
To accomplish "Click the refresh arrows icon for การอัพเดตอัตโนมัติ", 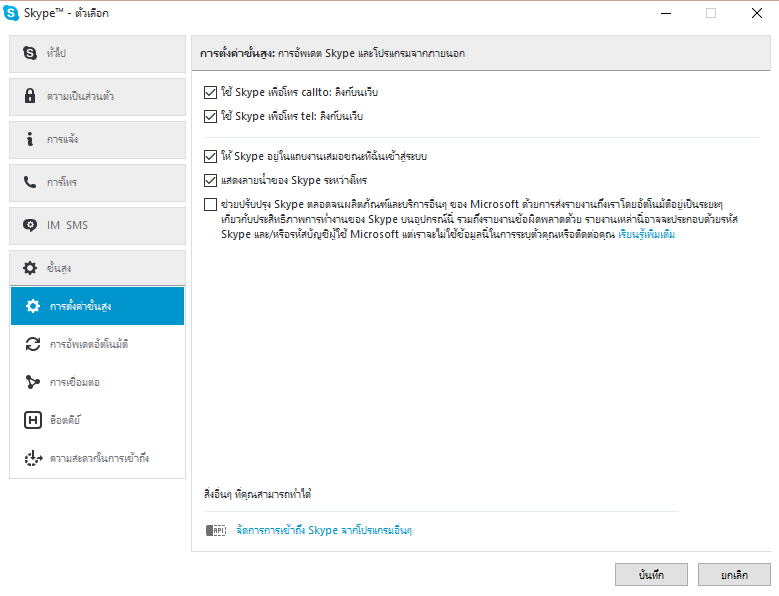I will point(33,344).
